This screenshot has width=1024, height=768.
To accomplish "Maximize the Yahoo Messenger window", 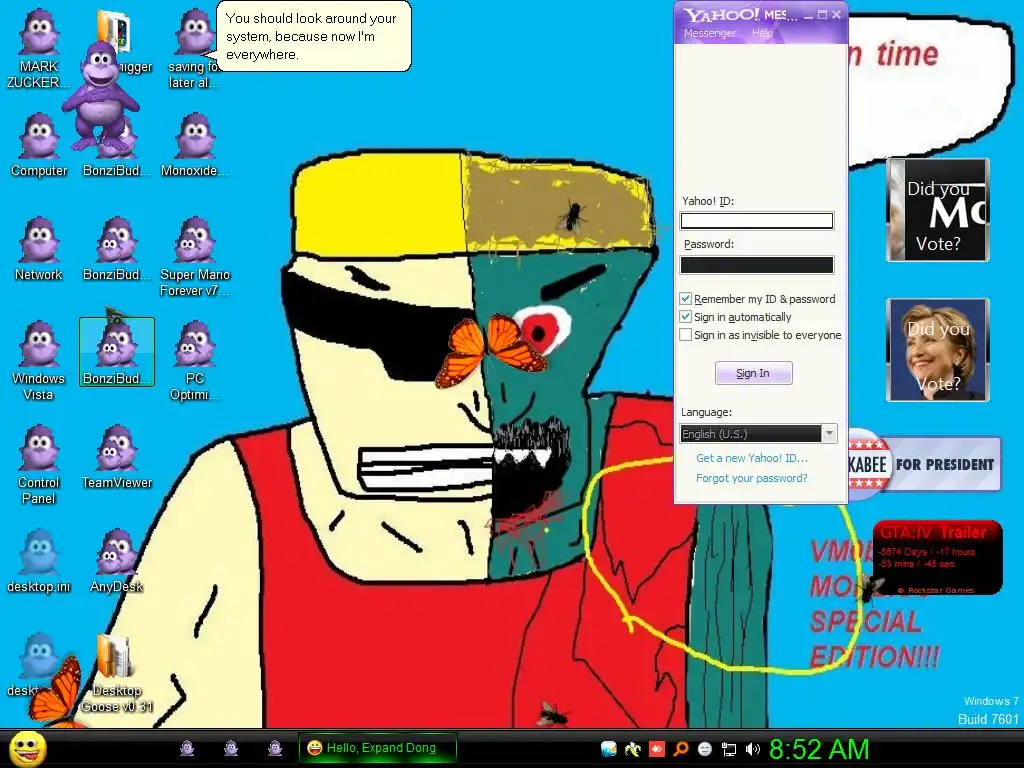I will point(822,15).
